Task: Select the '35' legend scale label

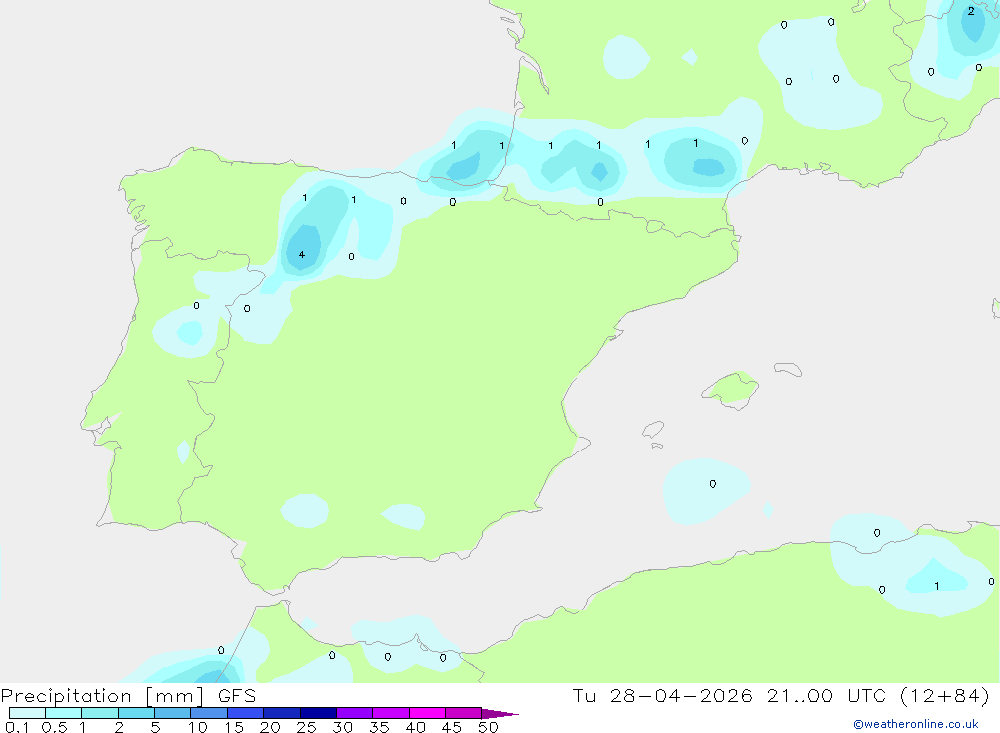Action: (379, 727)
